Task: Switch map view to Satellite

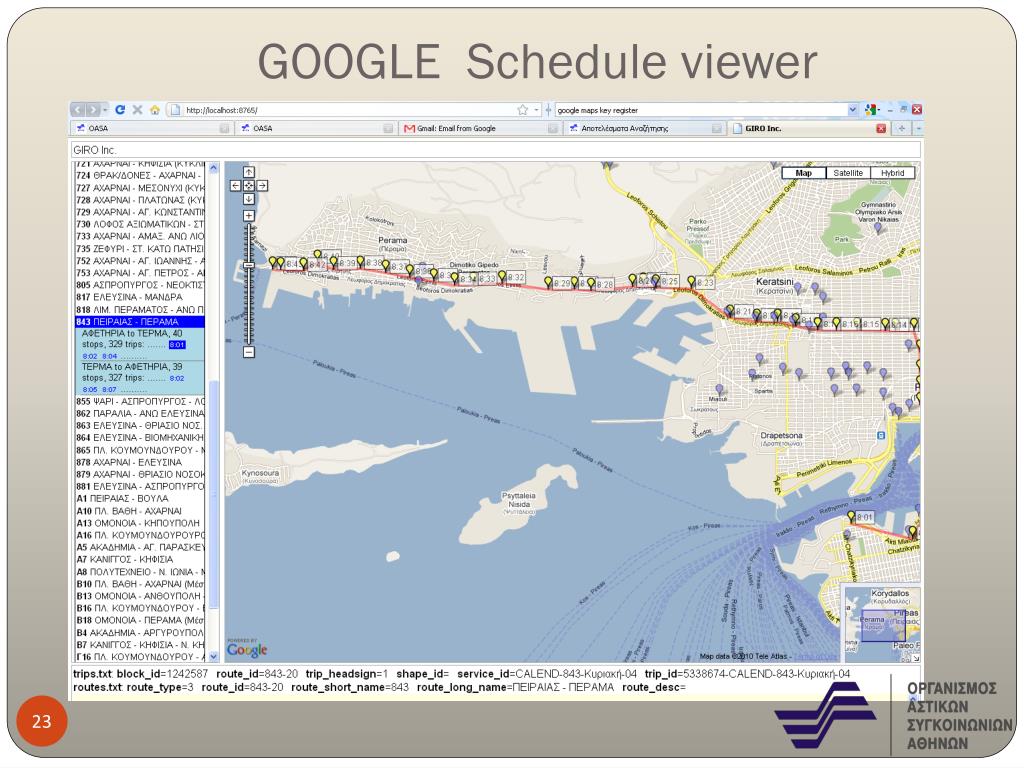Action: (848, 173)
